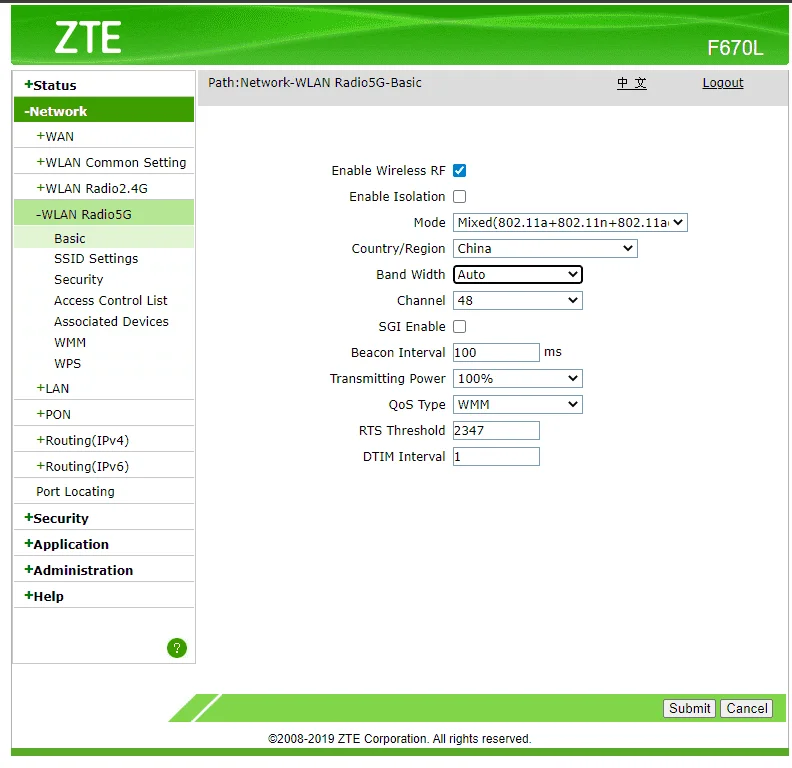Click the path text Network-WLAN Radio5G-Basic
Viewport: 792px width, 768px height.
331,83
